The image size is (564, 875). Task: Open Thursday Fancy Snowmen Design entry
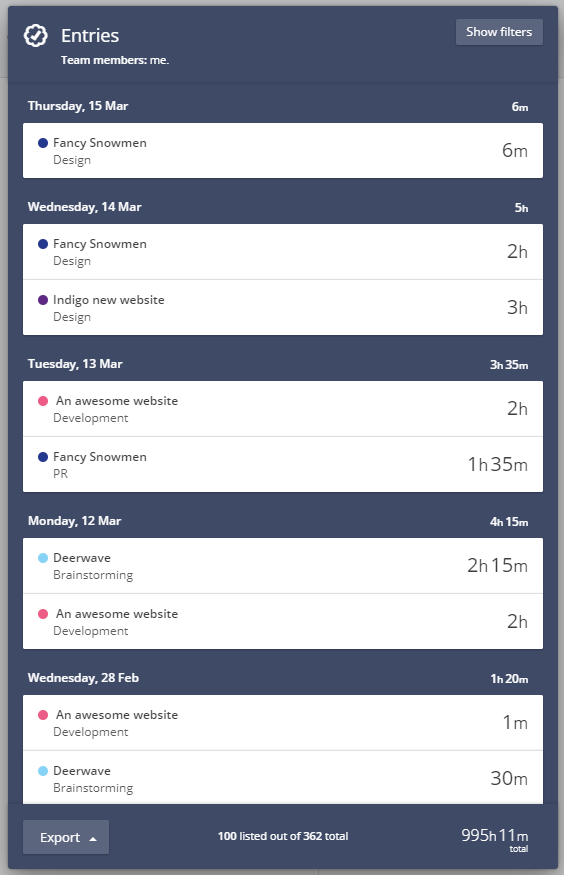click(x=283, y=151)
